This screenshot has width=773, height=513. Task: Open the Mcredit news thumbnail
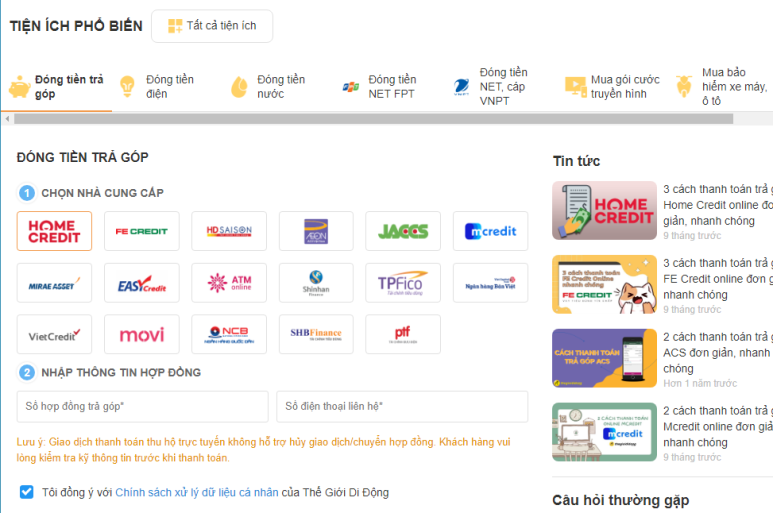pos(604,432)
